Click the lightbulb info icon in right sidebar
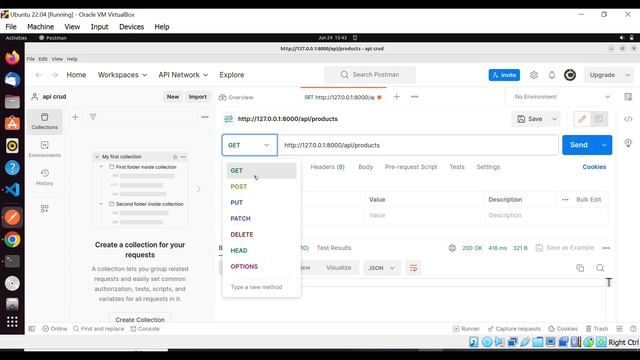 (x=628, y=143)
